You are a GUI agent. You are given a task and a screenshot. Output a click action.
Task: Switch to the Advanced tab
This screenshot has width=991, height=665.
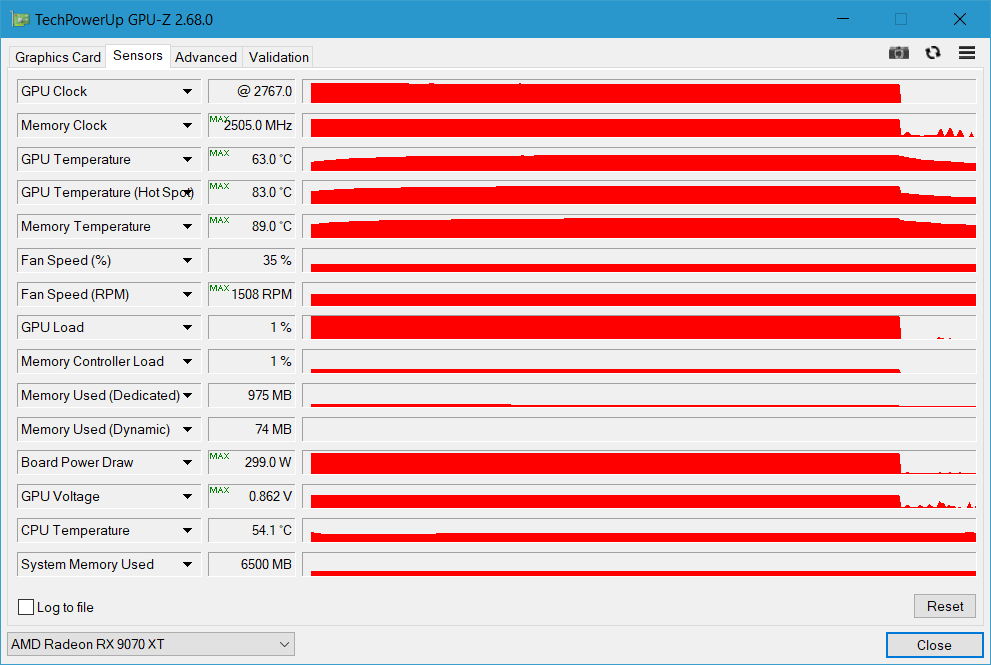(x=206, y=57)
